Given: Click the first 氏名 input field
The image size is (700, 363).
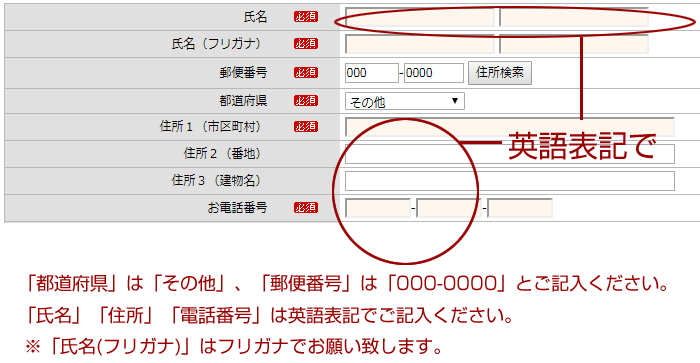Looking at the screenshot, I should 420,17.
